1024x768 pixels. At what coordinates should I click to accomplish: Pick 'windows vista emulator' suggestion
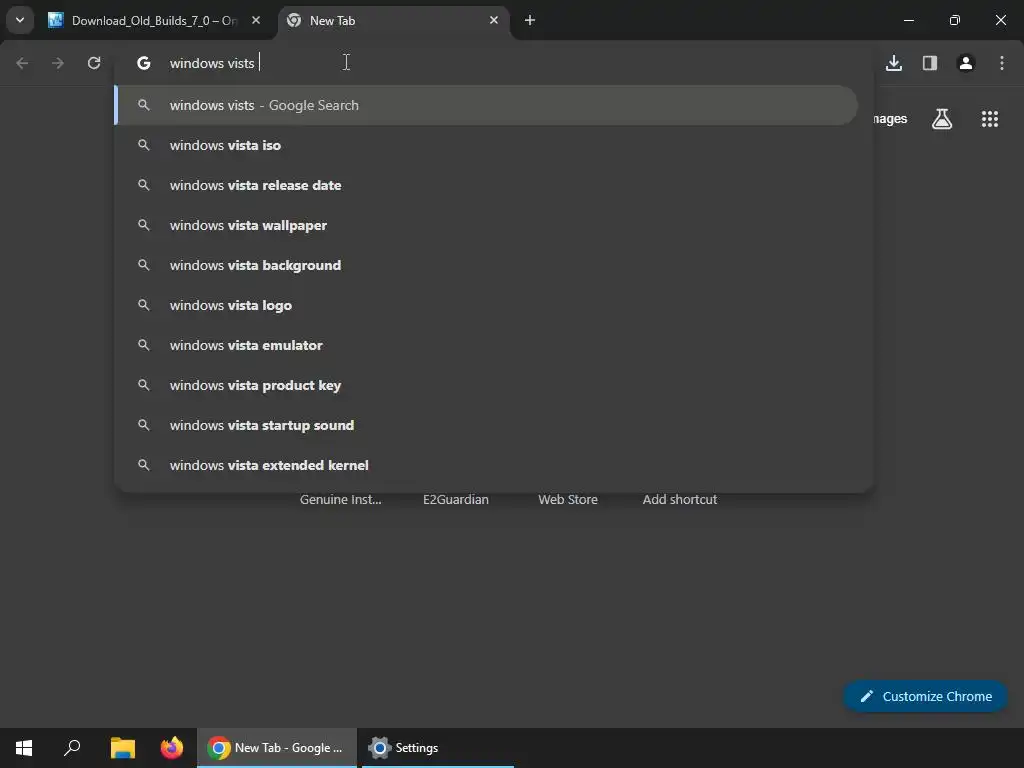coord(486,345)
